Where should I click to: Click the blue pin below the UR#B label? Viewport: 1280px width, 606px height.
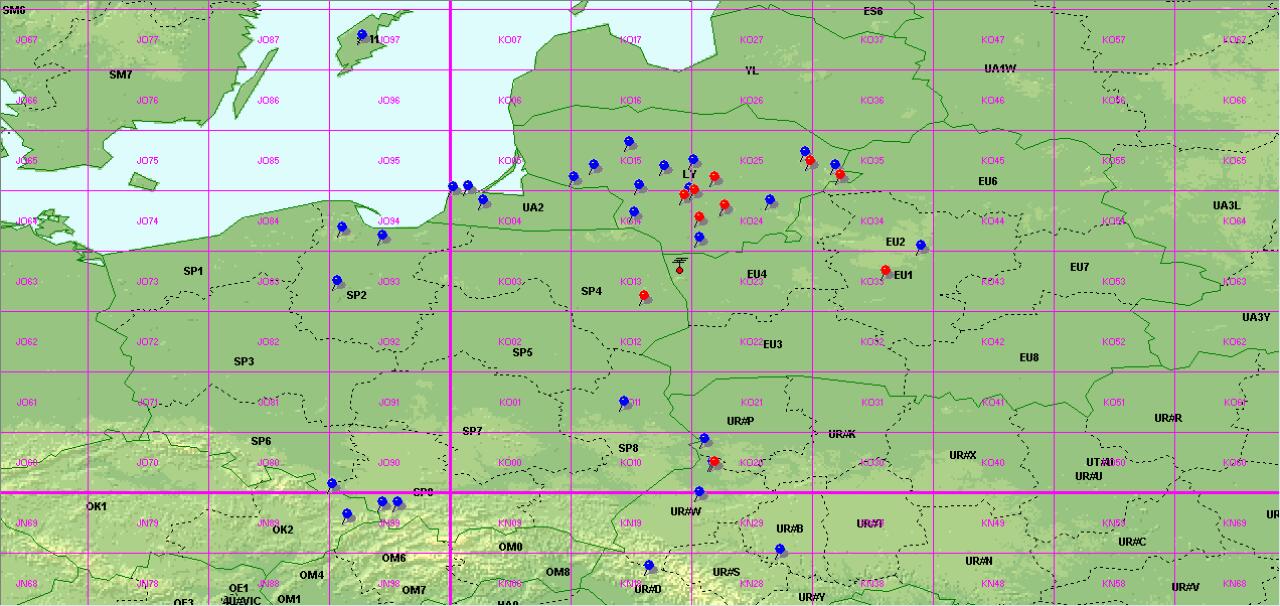(780, 549)
